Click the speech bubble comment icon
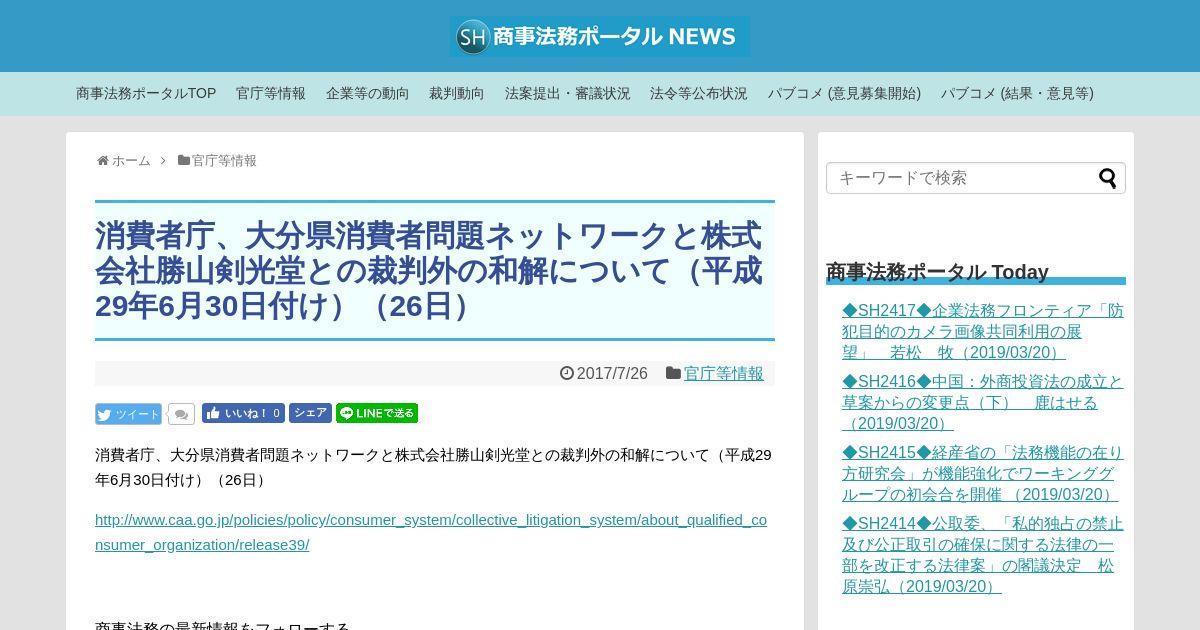Screen dimensions: 1200x630 181,414
